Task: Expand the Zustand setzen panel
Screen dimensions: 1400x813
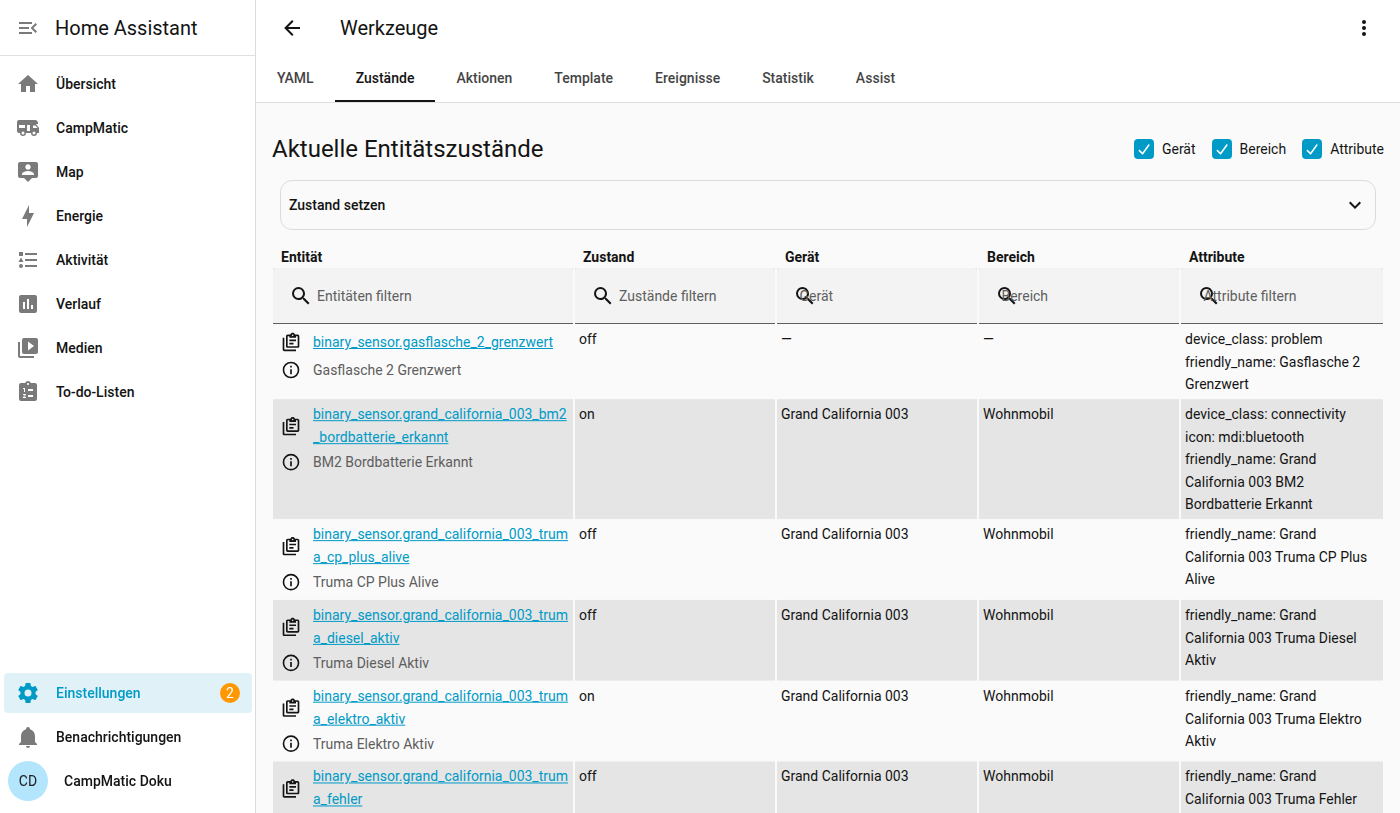Action: pyautogui.click(x=828, y=205)
